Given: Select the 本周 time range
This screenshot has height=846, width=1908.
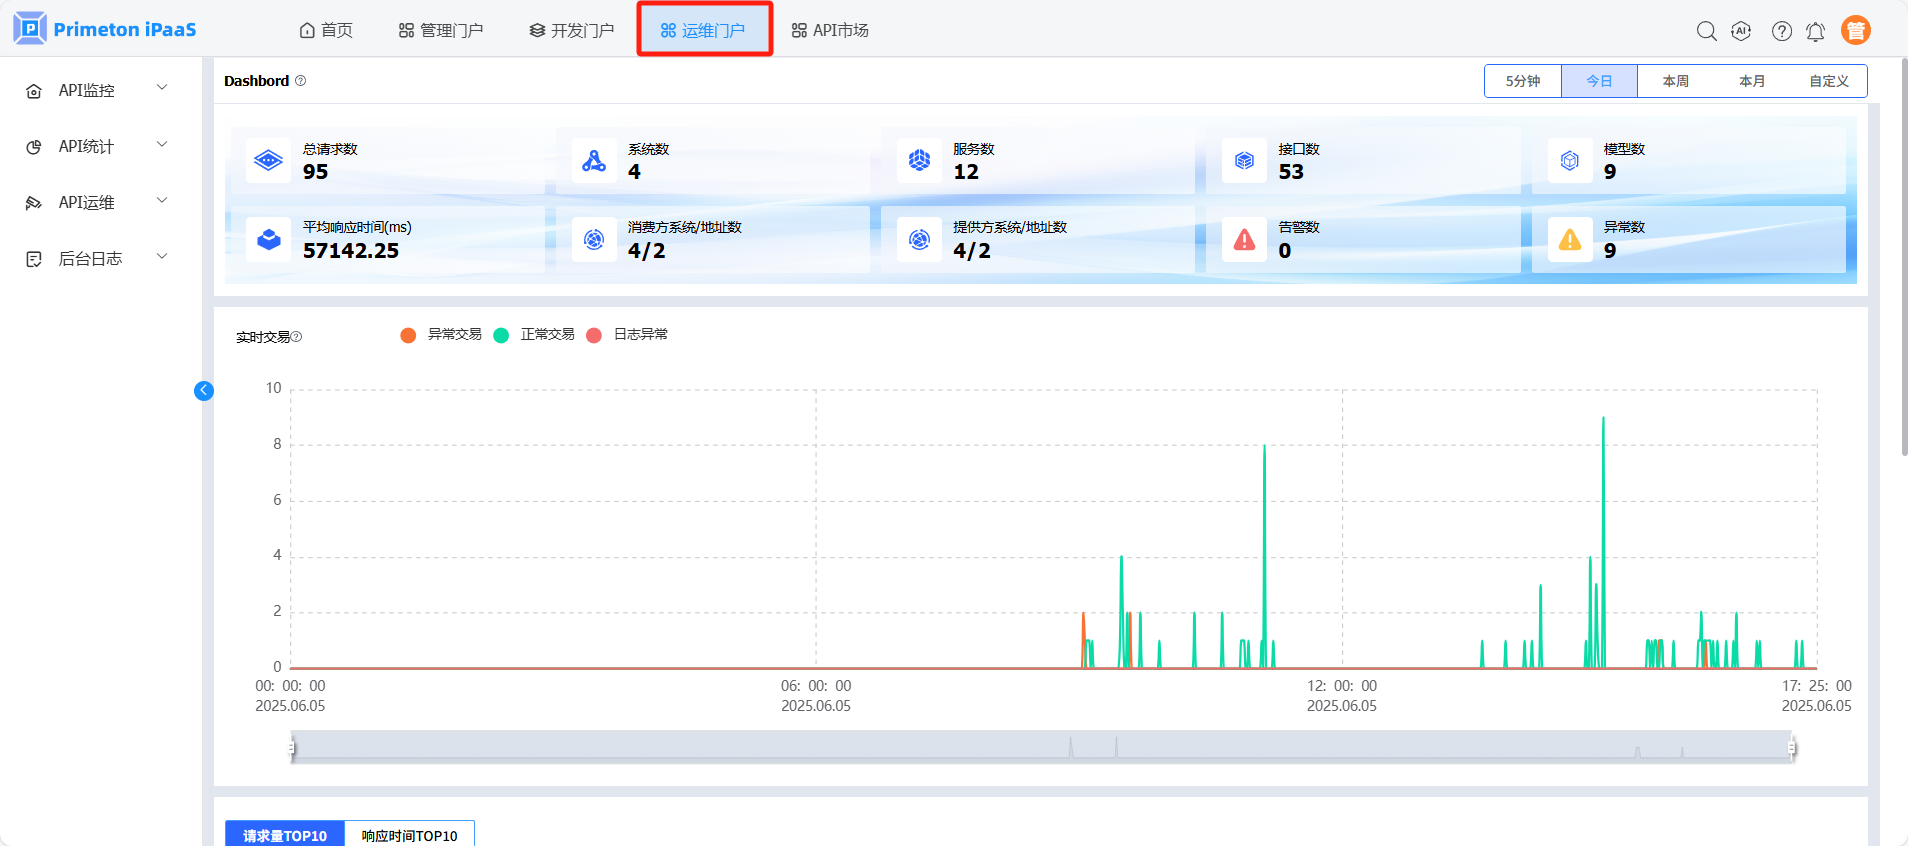Looking at the screenshot, I should [1675, 81].
